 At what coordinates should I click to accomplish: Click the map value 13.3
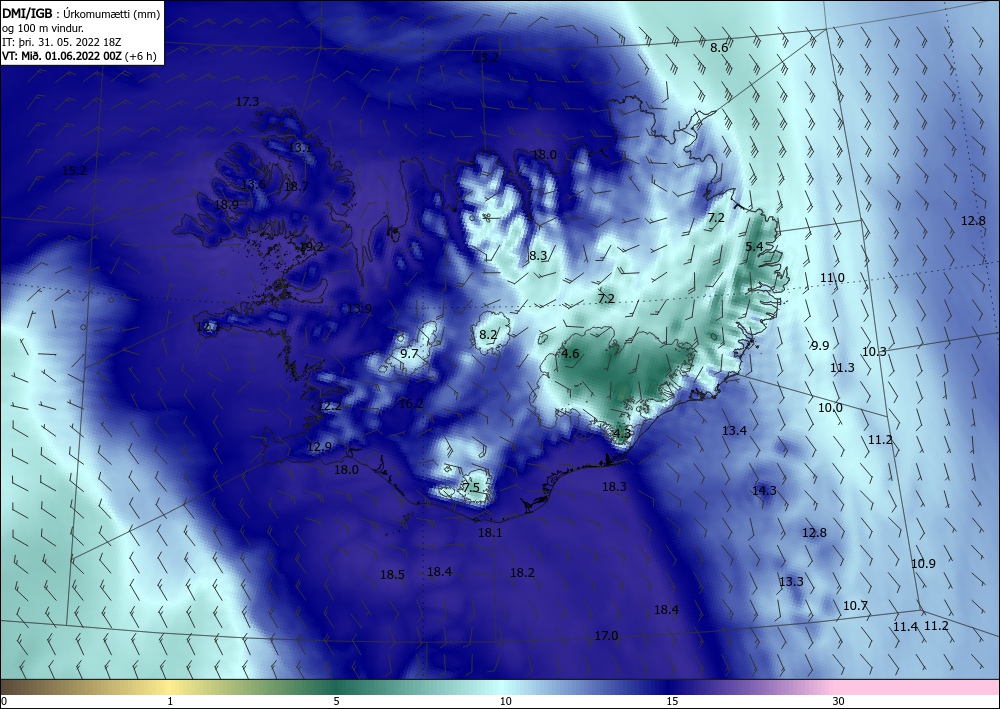pos(791,582)
